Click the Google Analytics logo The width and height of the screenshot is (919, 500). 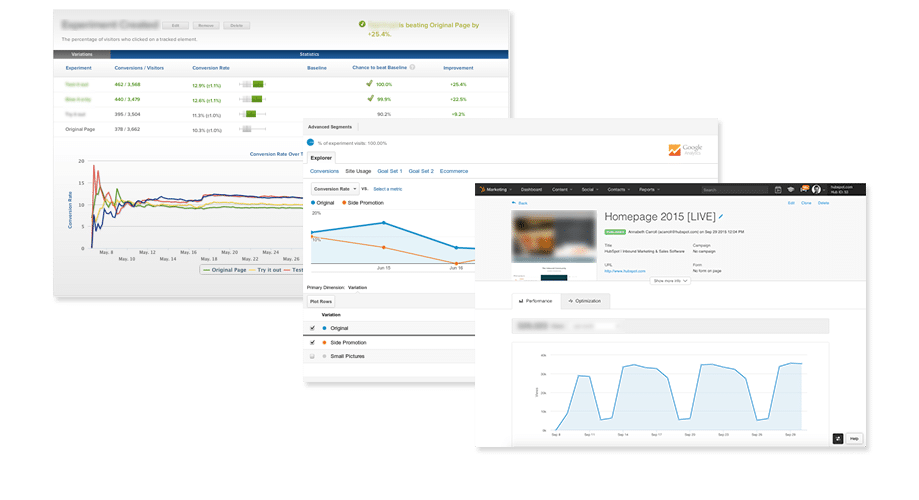(x=685, y=149)
